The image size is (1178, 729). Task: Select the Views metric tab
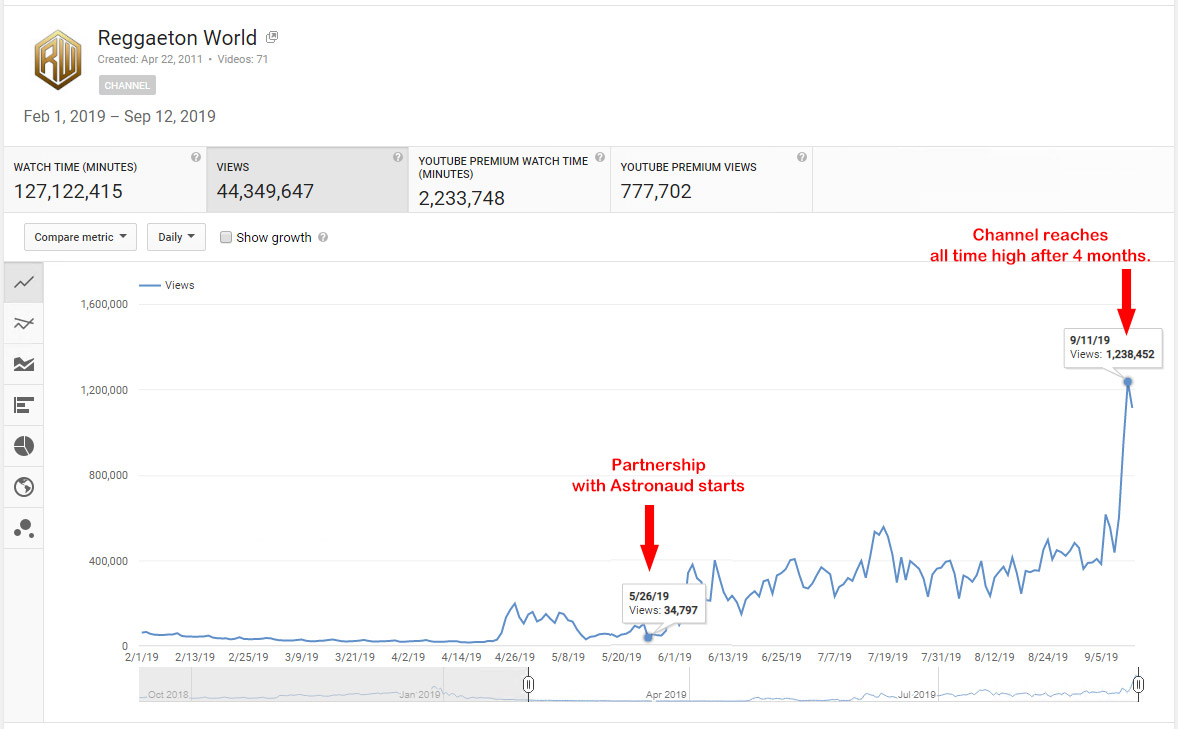click(307, 180)
